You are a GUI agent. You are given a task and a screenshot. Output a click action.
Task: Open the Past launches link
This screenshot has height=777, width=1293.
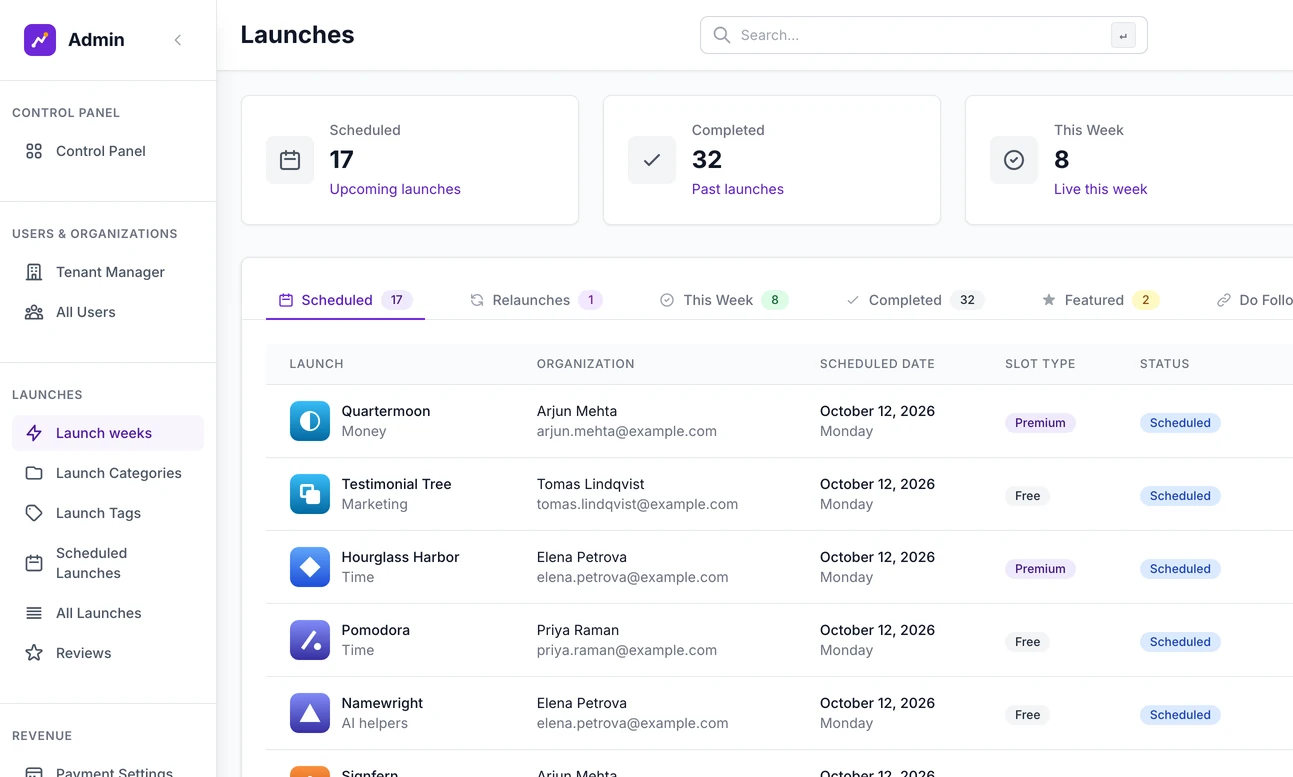[x=738, y=189]
